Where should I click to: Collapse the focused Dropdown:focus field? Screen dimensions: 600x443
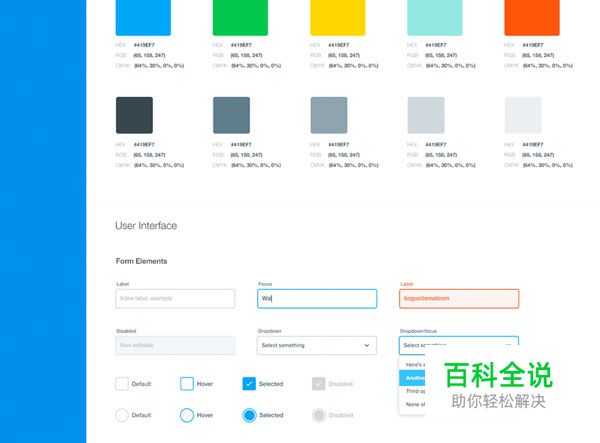pos(458,345)
